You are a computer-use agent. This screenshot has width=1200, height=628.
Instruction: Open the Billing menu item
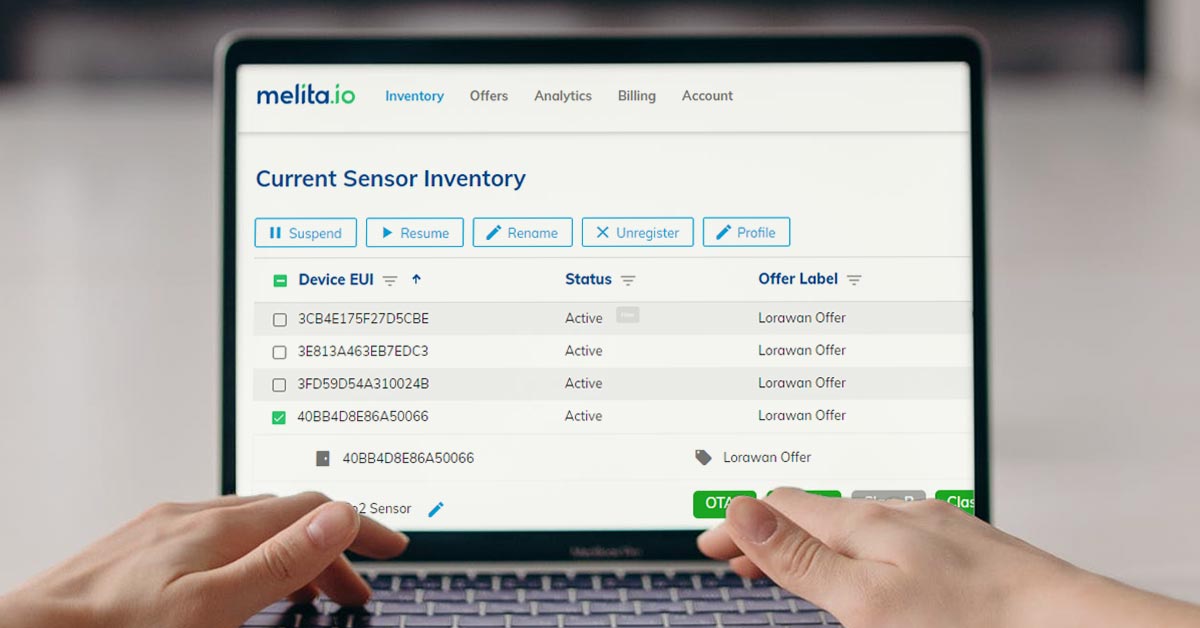tap(636, 96)
